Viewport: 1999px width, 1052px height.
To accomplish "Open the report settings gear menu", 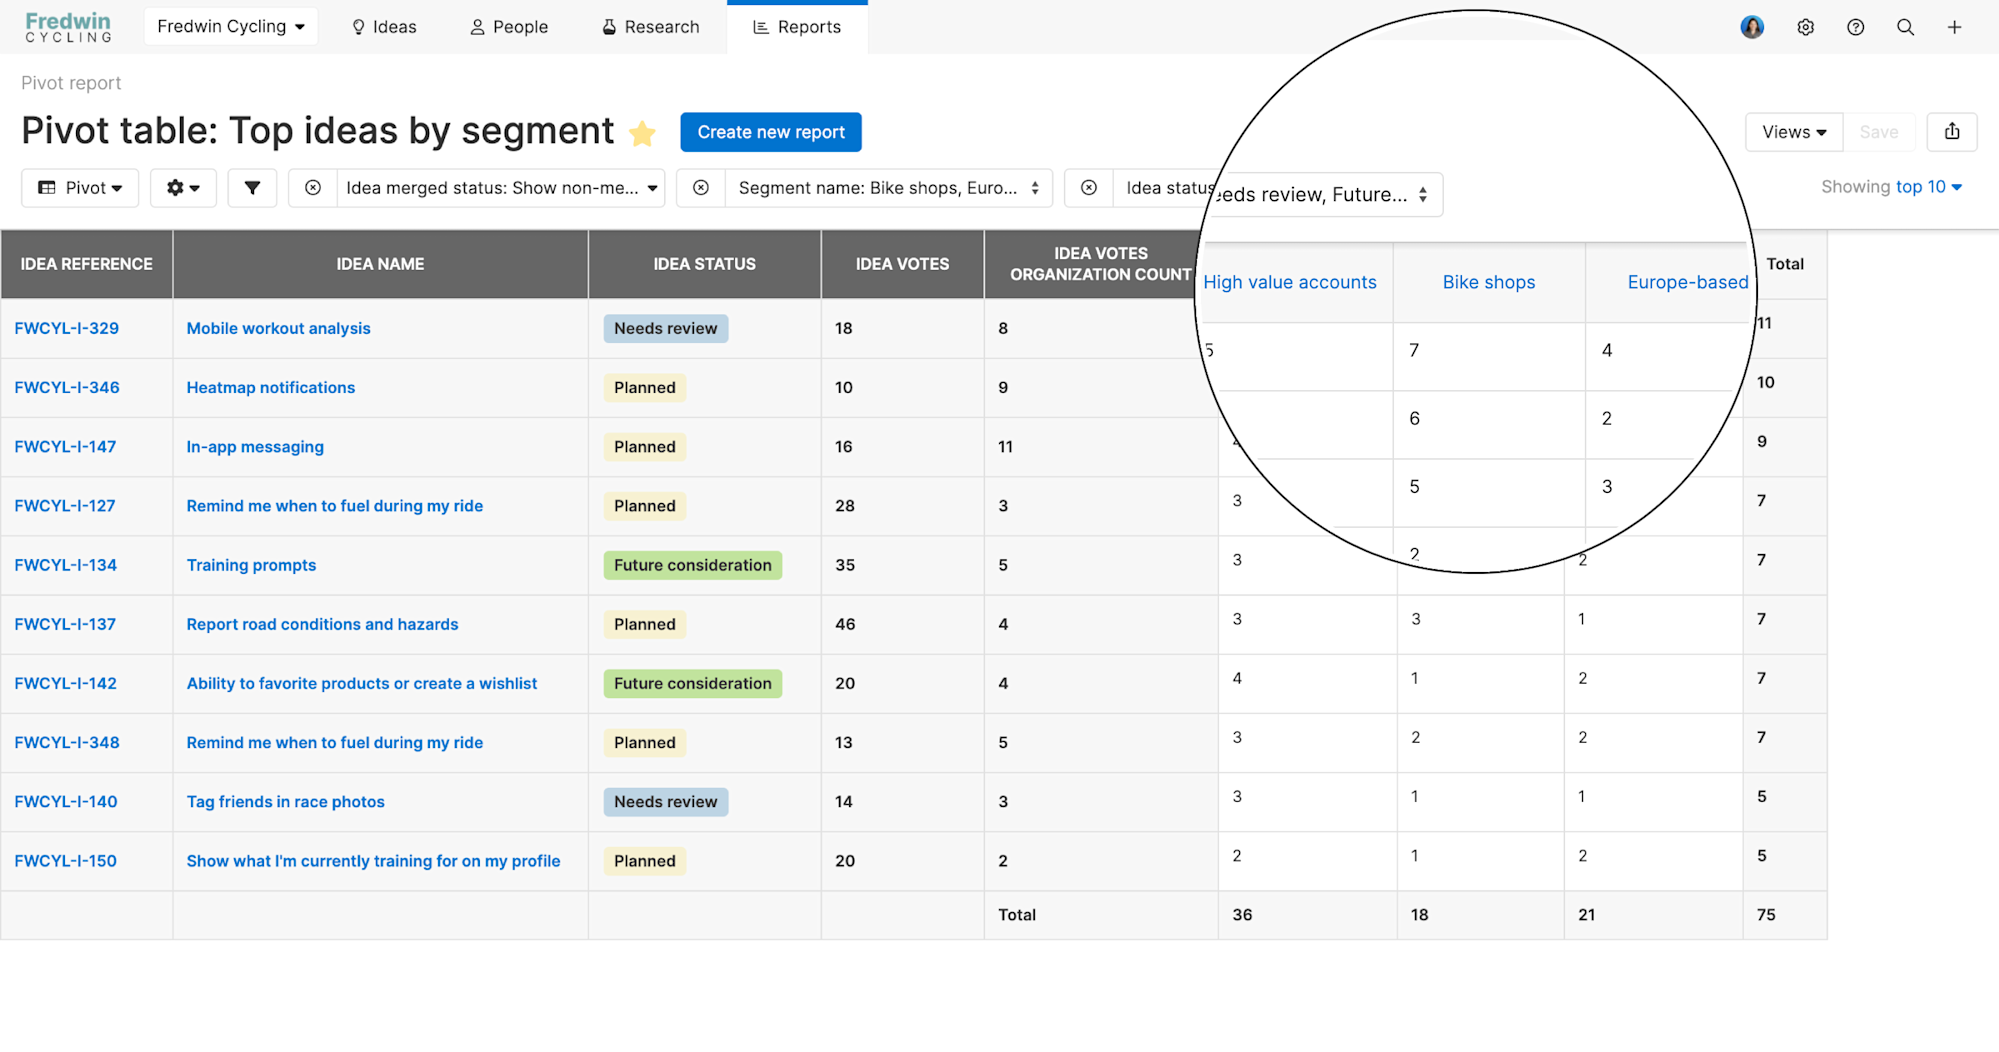I will click(x=183, y=188).
